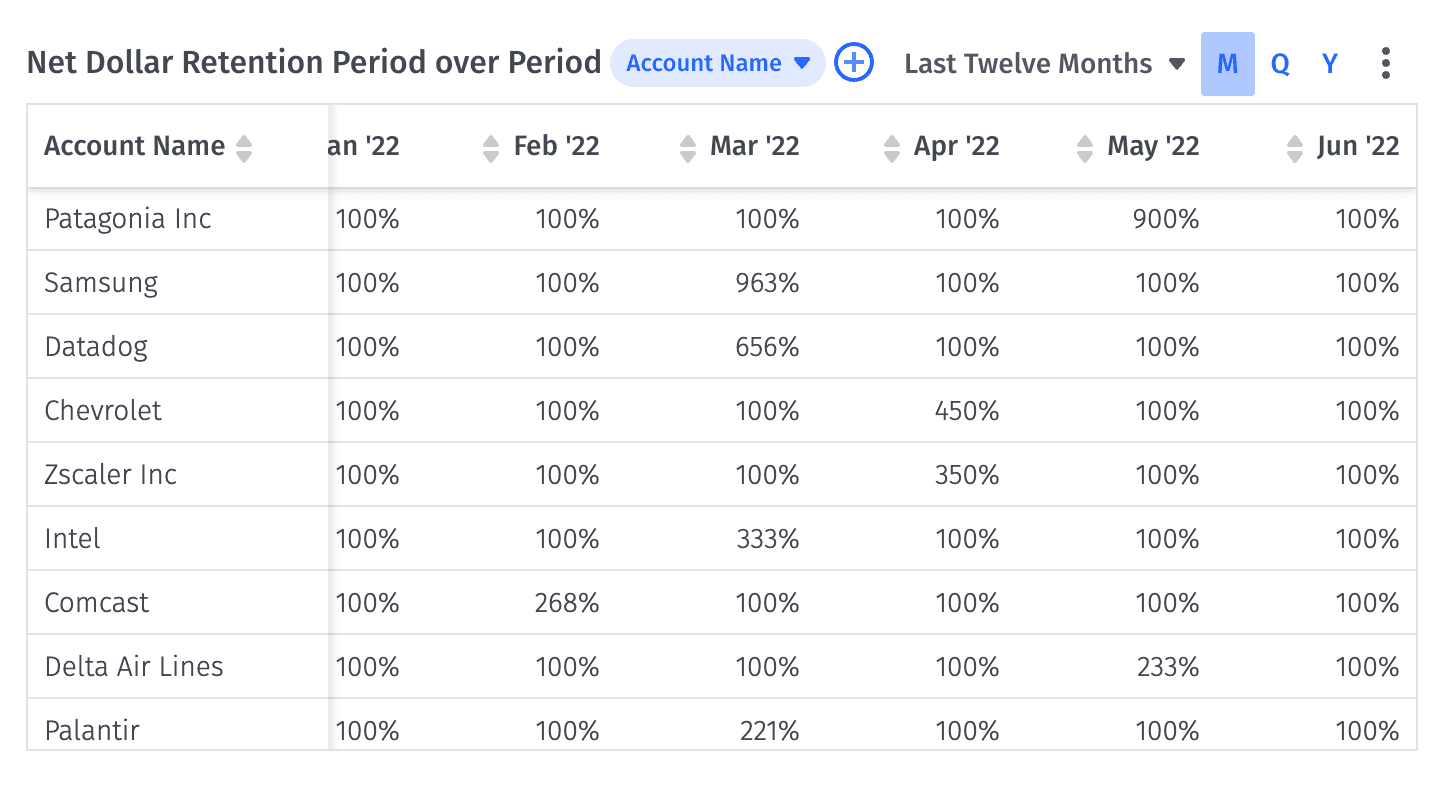Open the three-dot options menu
The height and width of the screenshot is (790, 1454).
coord(1386,62)
